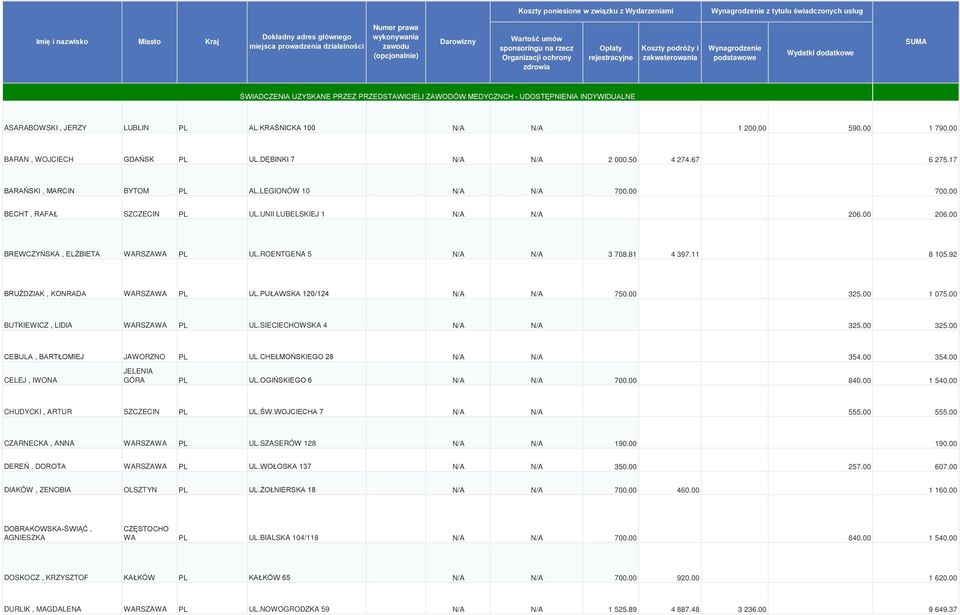Select travel cost value '4 887.48'

[685, 610]
